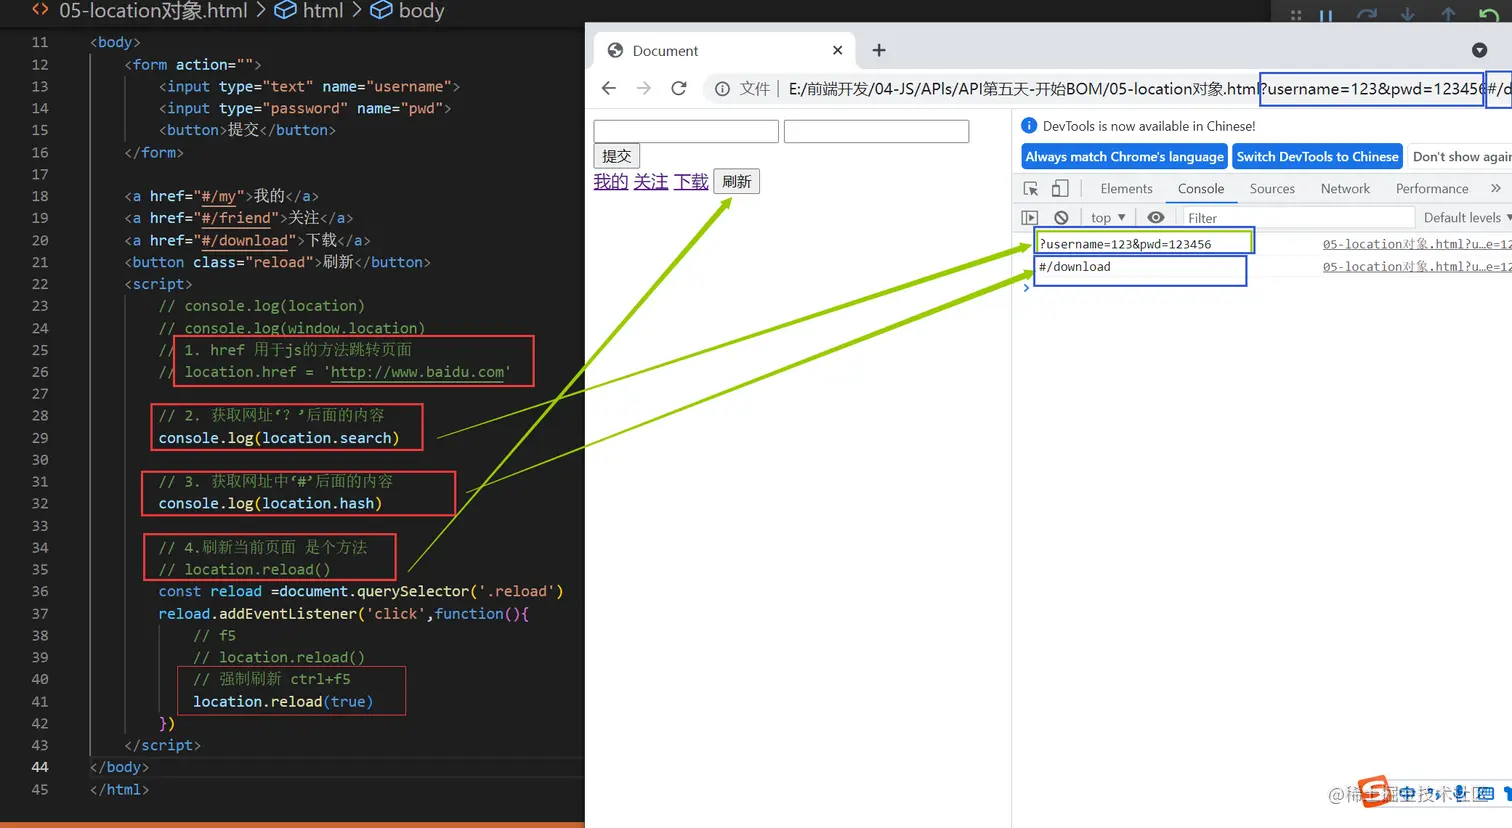This screenshot has width=1512, height=828.
Task: Click the querySelector('.reload') code line
Action: (361, 591)
